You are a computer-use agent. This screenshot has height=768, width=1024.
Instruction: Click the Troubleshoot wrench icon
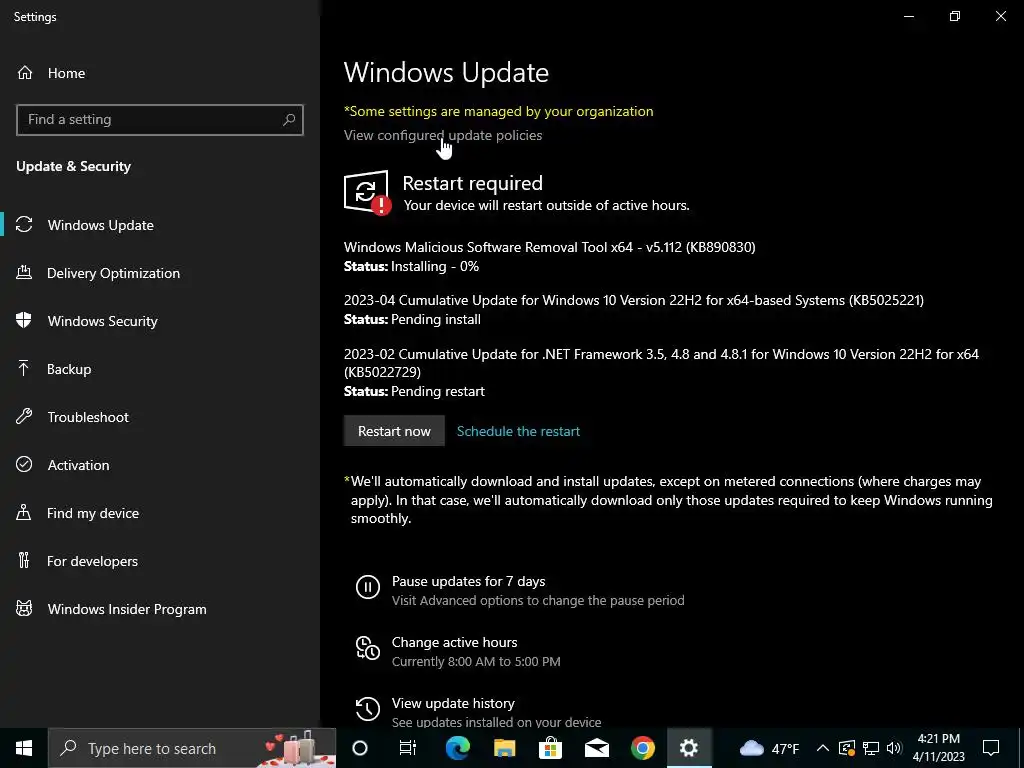point(24,417)
